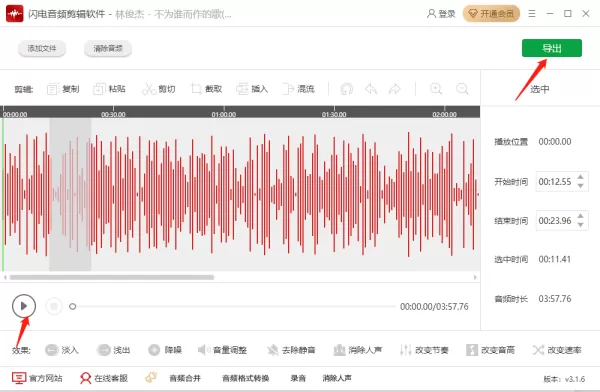Viewport: 600px width, 392px height.
Task: Click the 02:00.00 mark on timeline ruler
Action: pyautogui.click(x=444, y=114)
